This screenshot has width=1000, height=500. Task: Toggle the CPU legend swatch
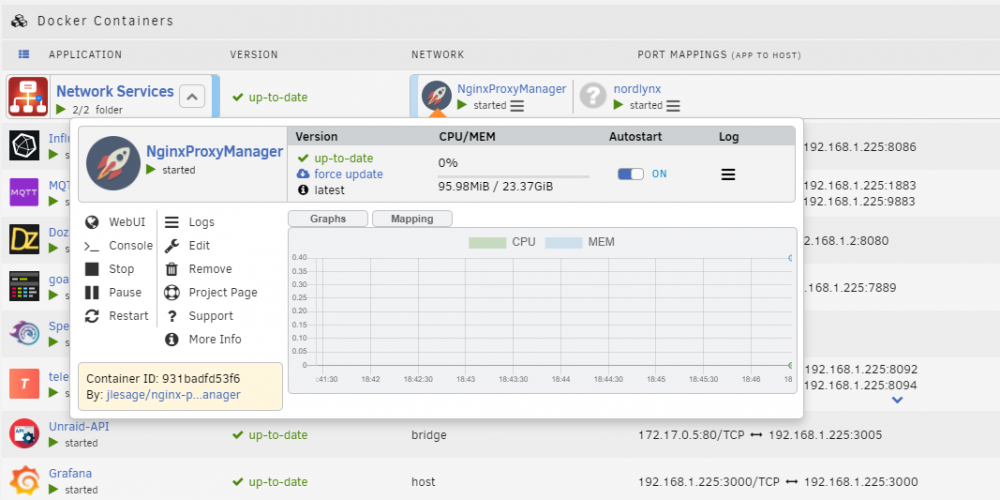(487, 242)
